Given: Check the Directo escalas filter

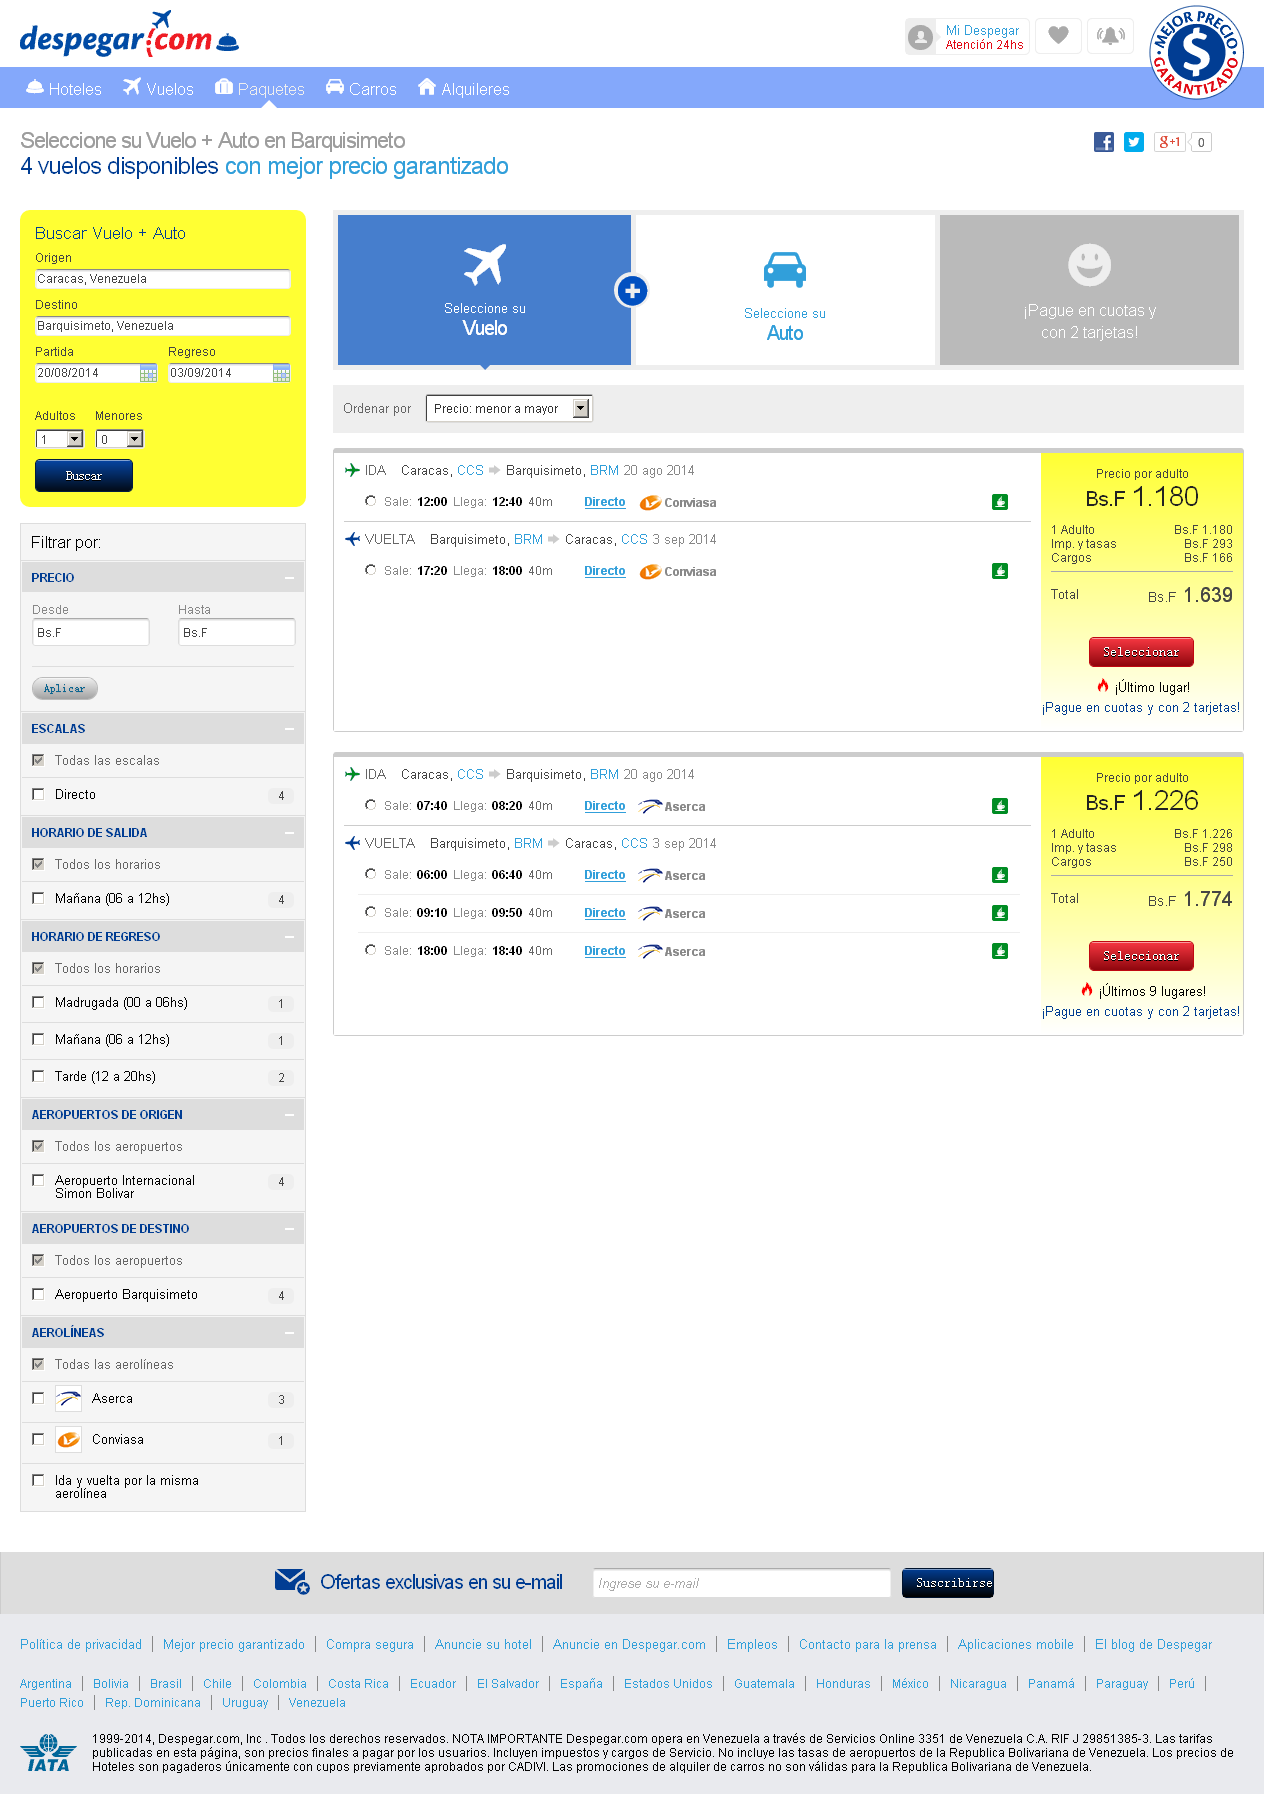Looking at the screenshot, I should click(x=38, y=794).
